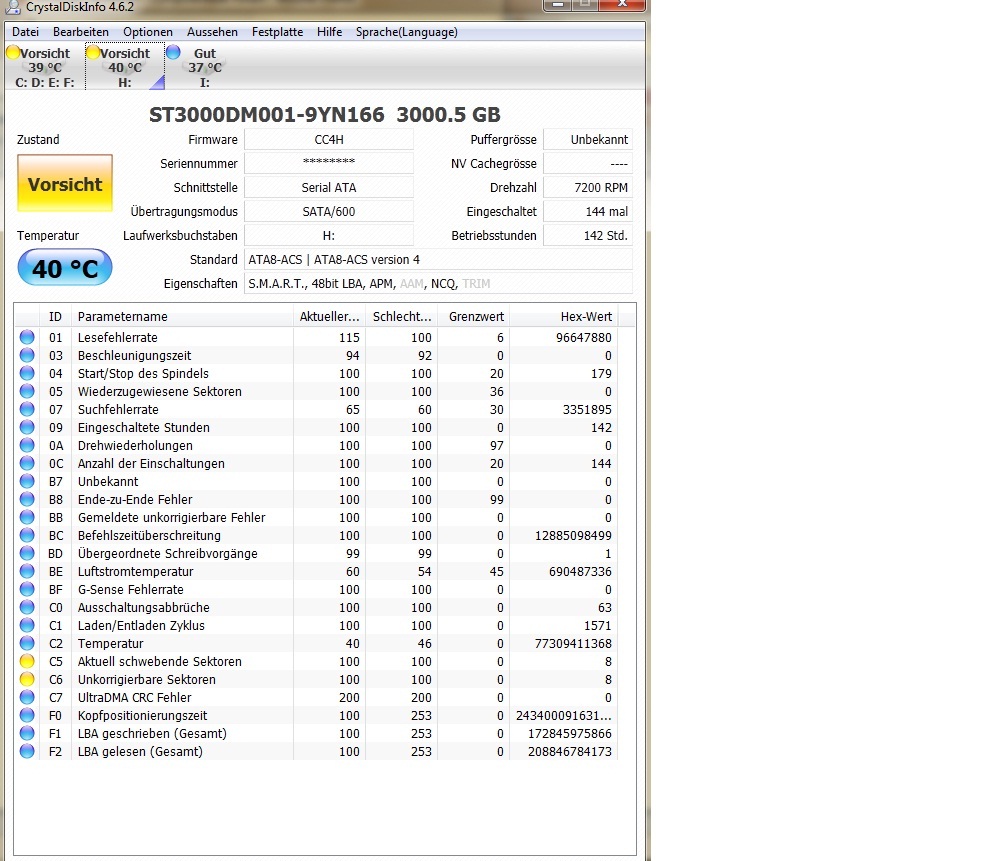Screen dimensions: 1008x861
Task: Click status icon for Eingeschaltete Stunden
Action: [x=27, y=427]
